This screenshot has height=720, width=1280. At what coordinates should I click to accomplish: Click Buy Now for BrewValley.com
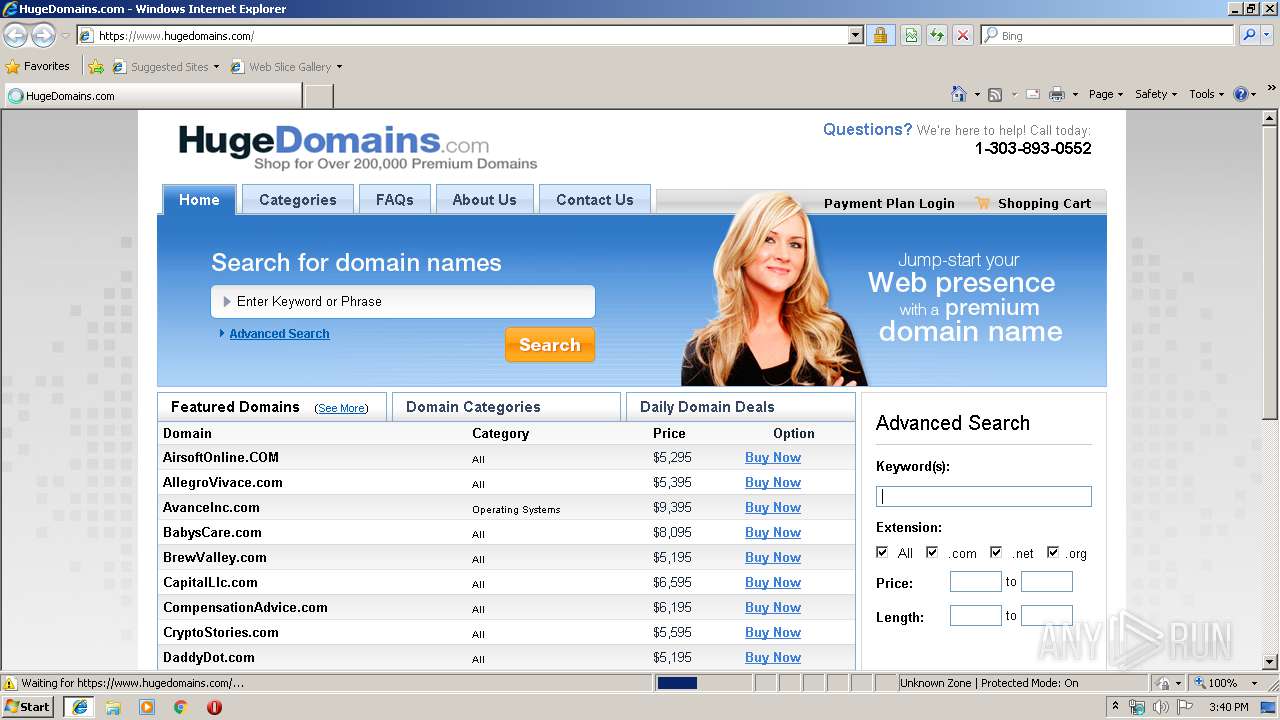(x=773, y=557)
